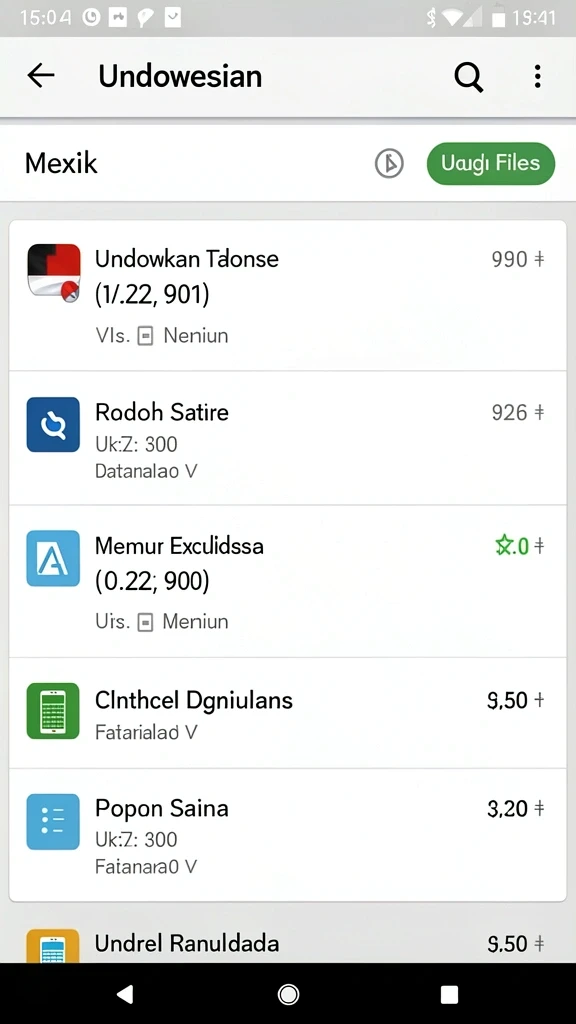Image resolution: width=576 pixels, height=1024 pixels.
Task: Tap the Android recent apps square button
Action: click(449, 994)
